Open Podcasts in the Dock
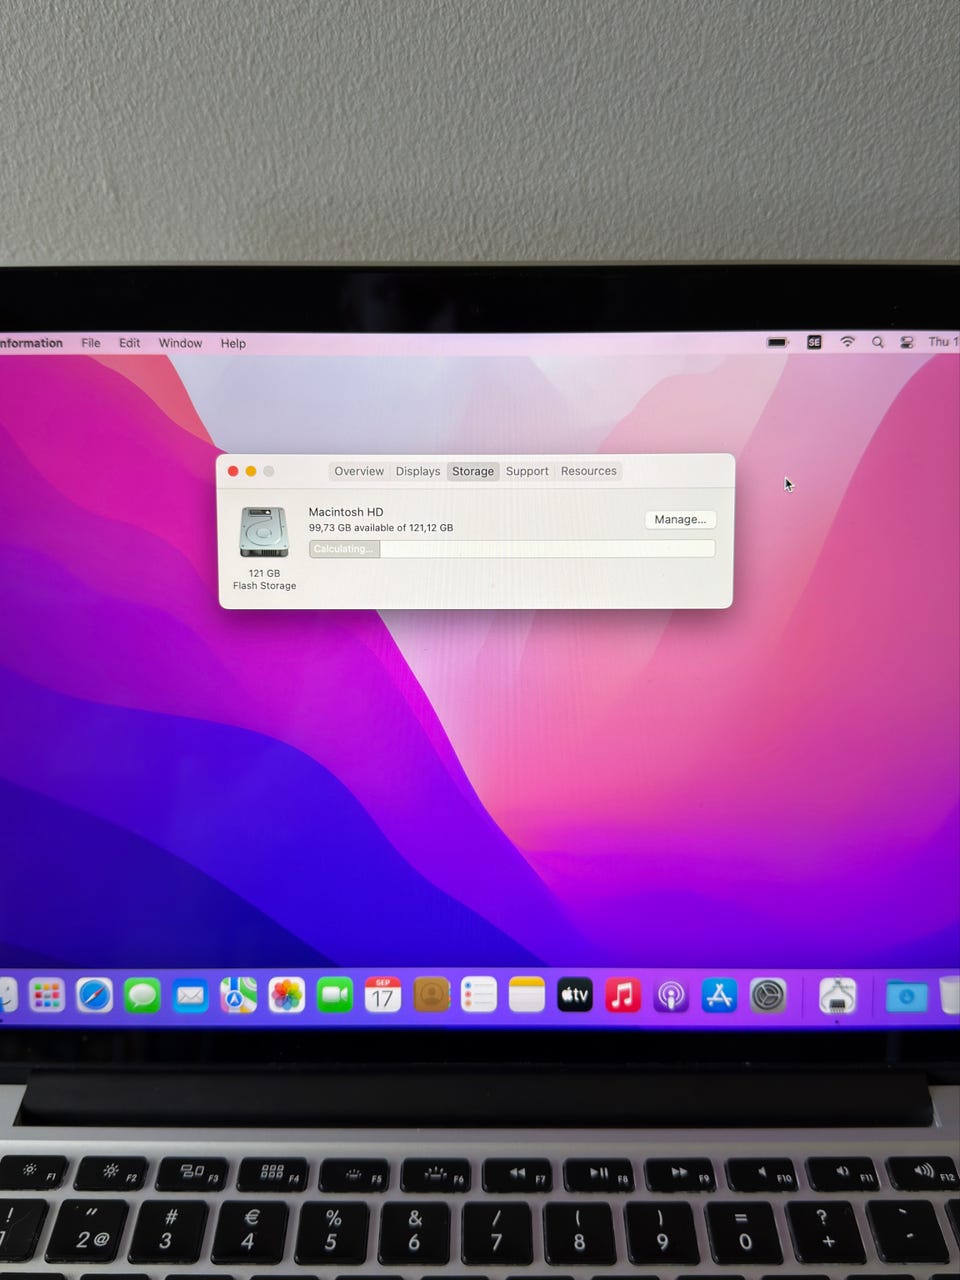The width and height of the screenshot is (960, 1280). click(671, 996)
